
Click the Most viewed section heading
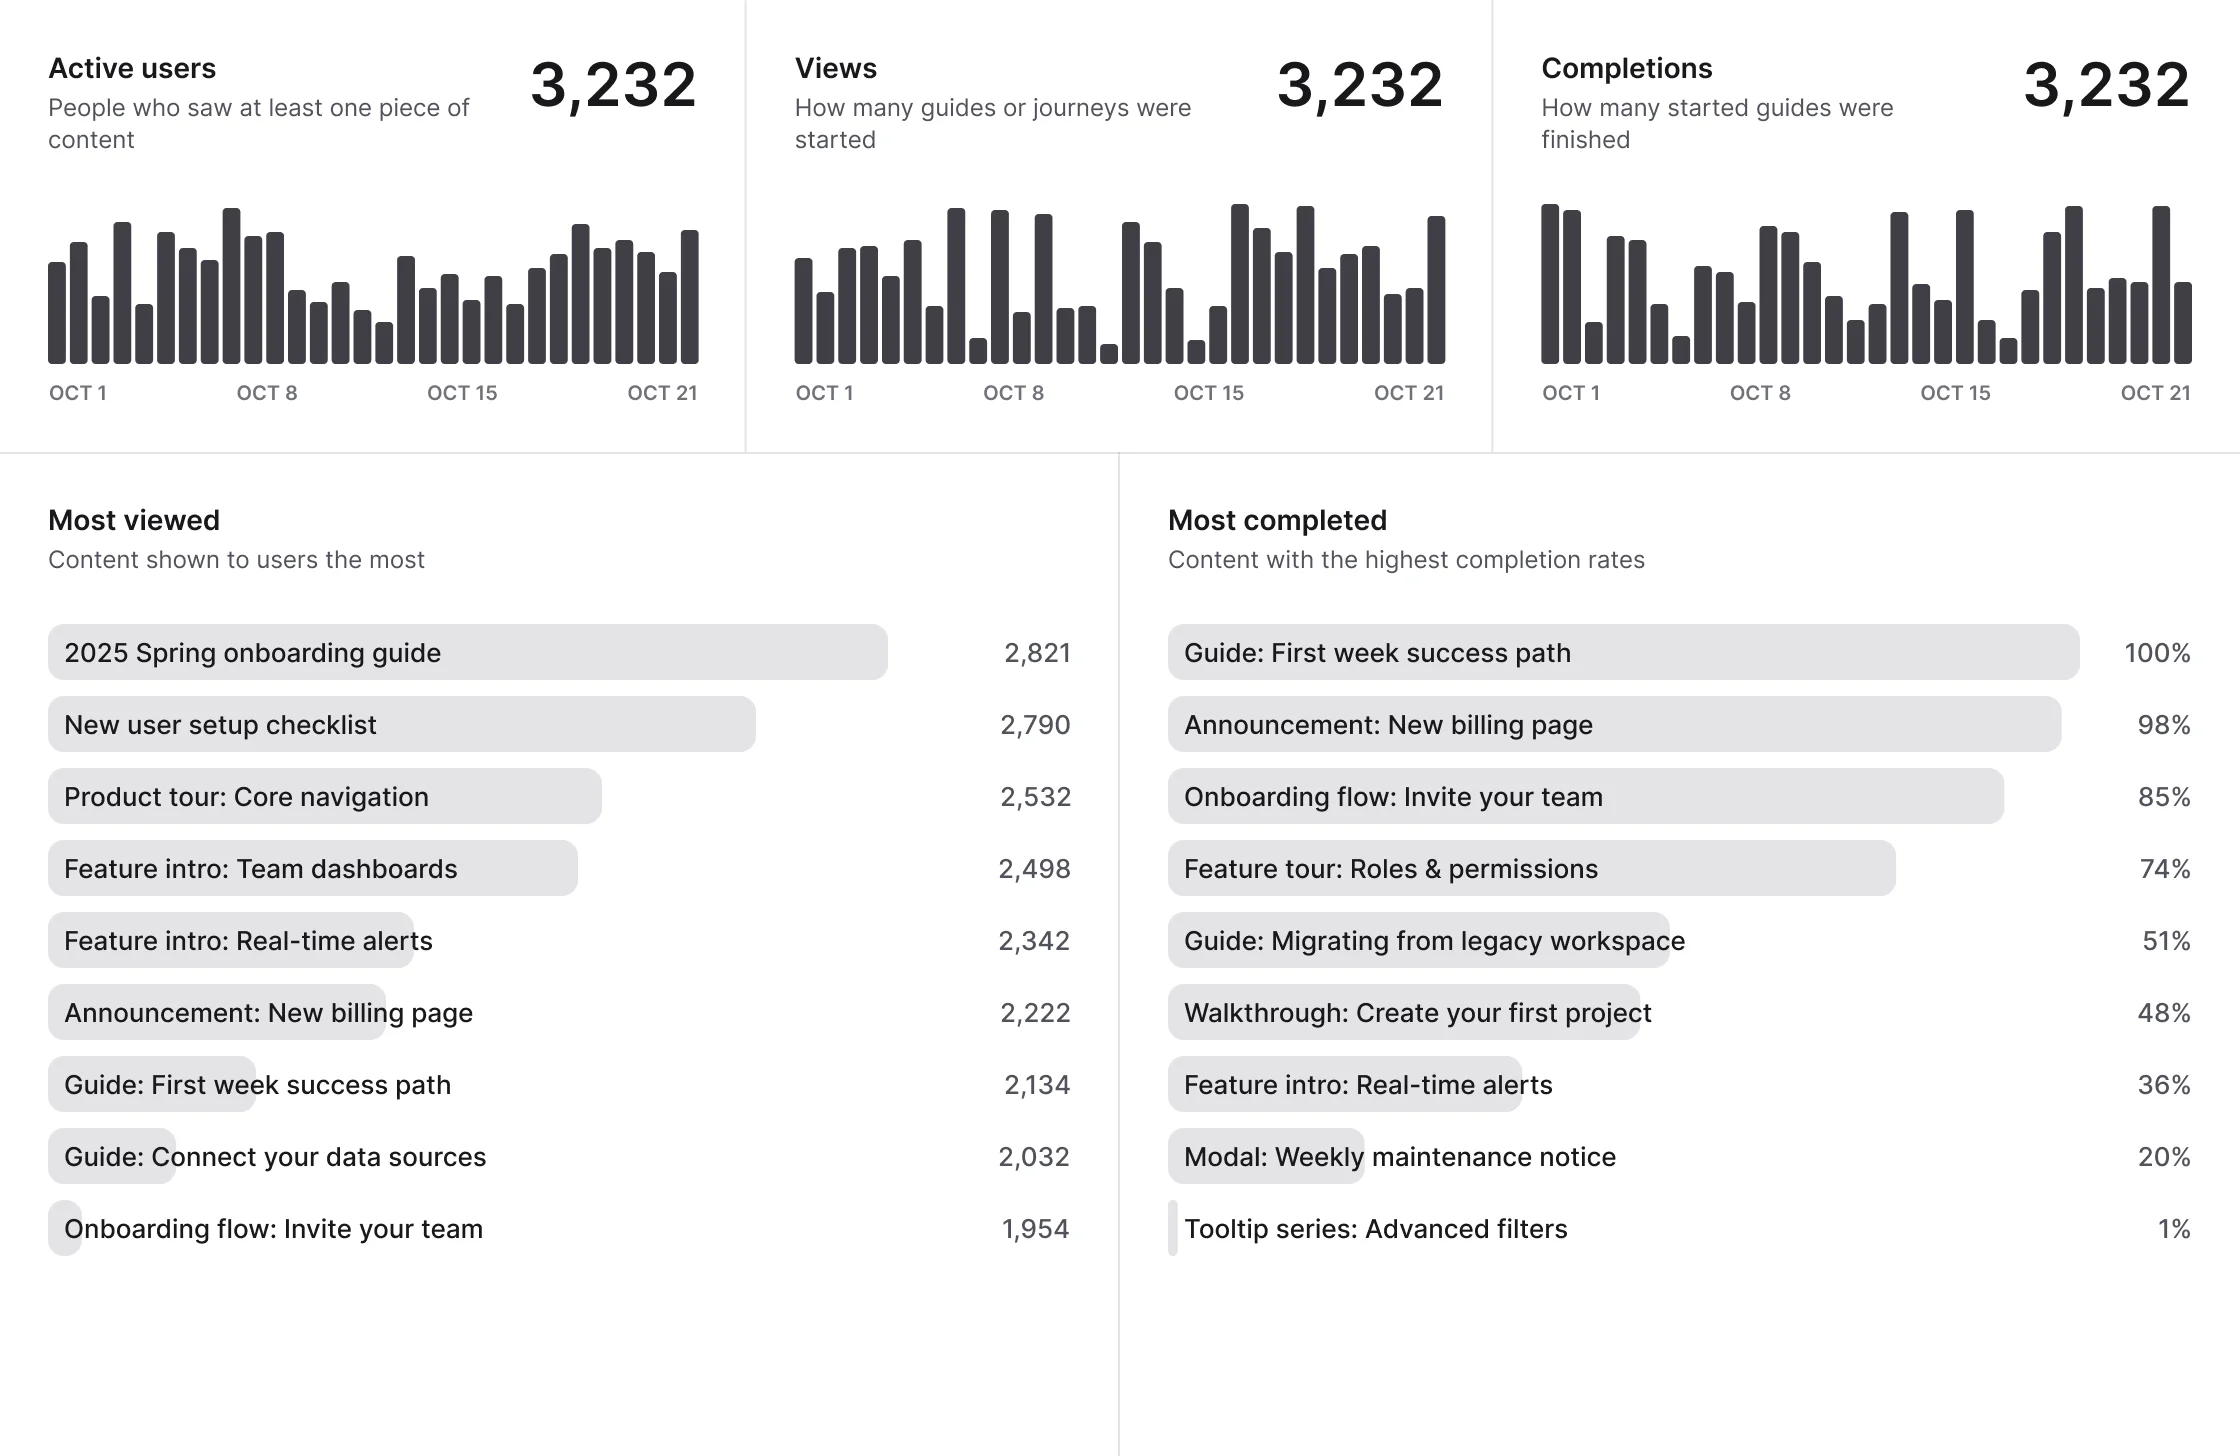coord(134,520)
